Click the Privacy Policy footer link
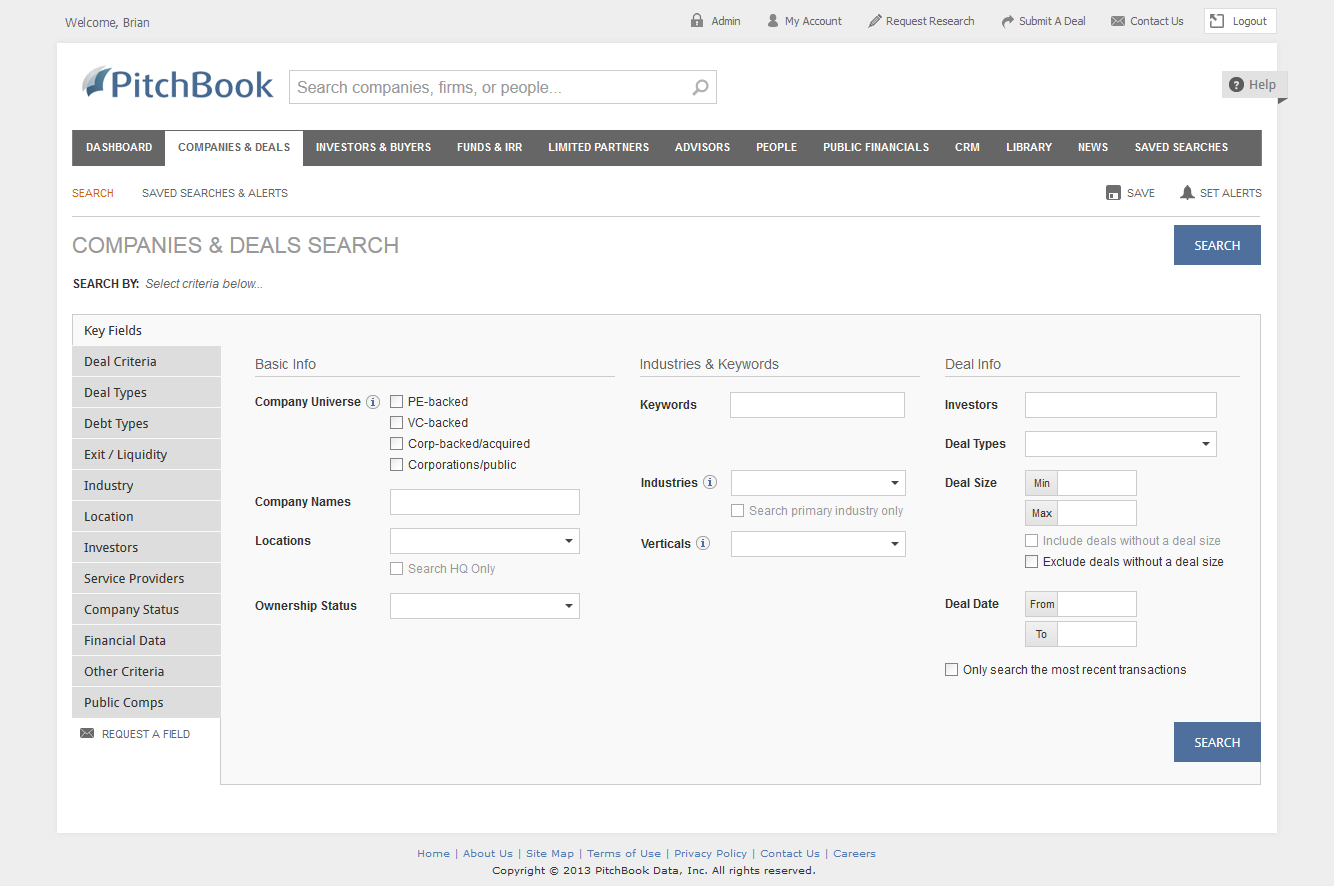Screen dimensions: 1334x886 coord(711,854)
